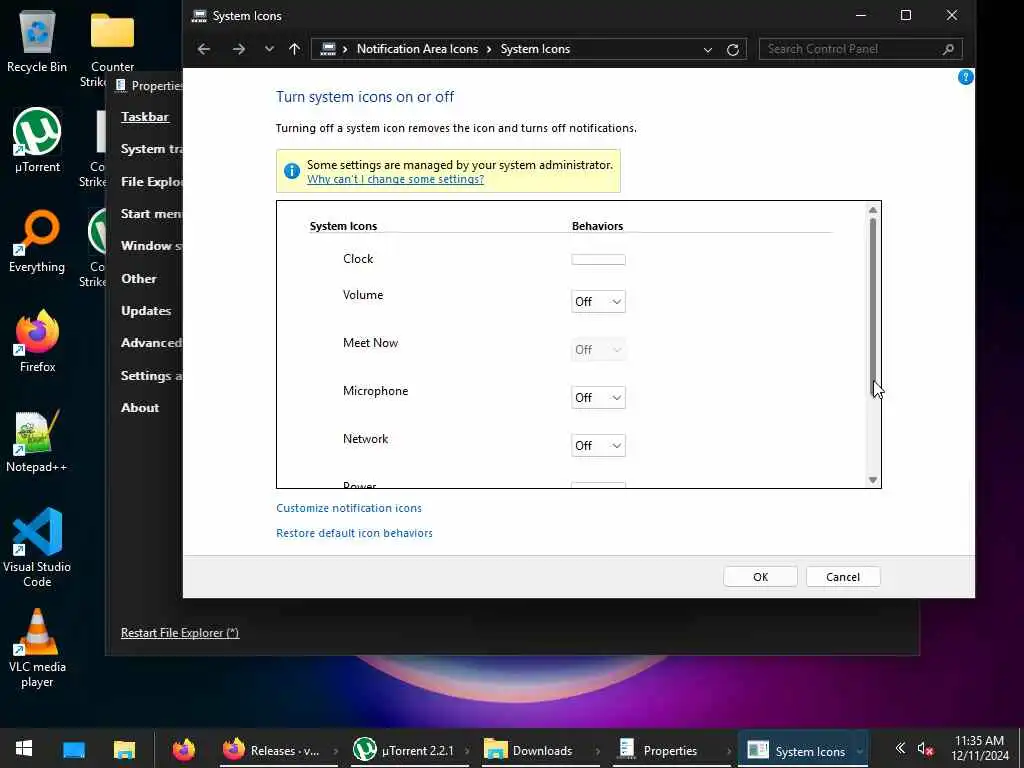Click Restore default icon behaviors

pos(354,533)
